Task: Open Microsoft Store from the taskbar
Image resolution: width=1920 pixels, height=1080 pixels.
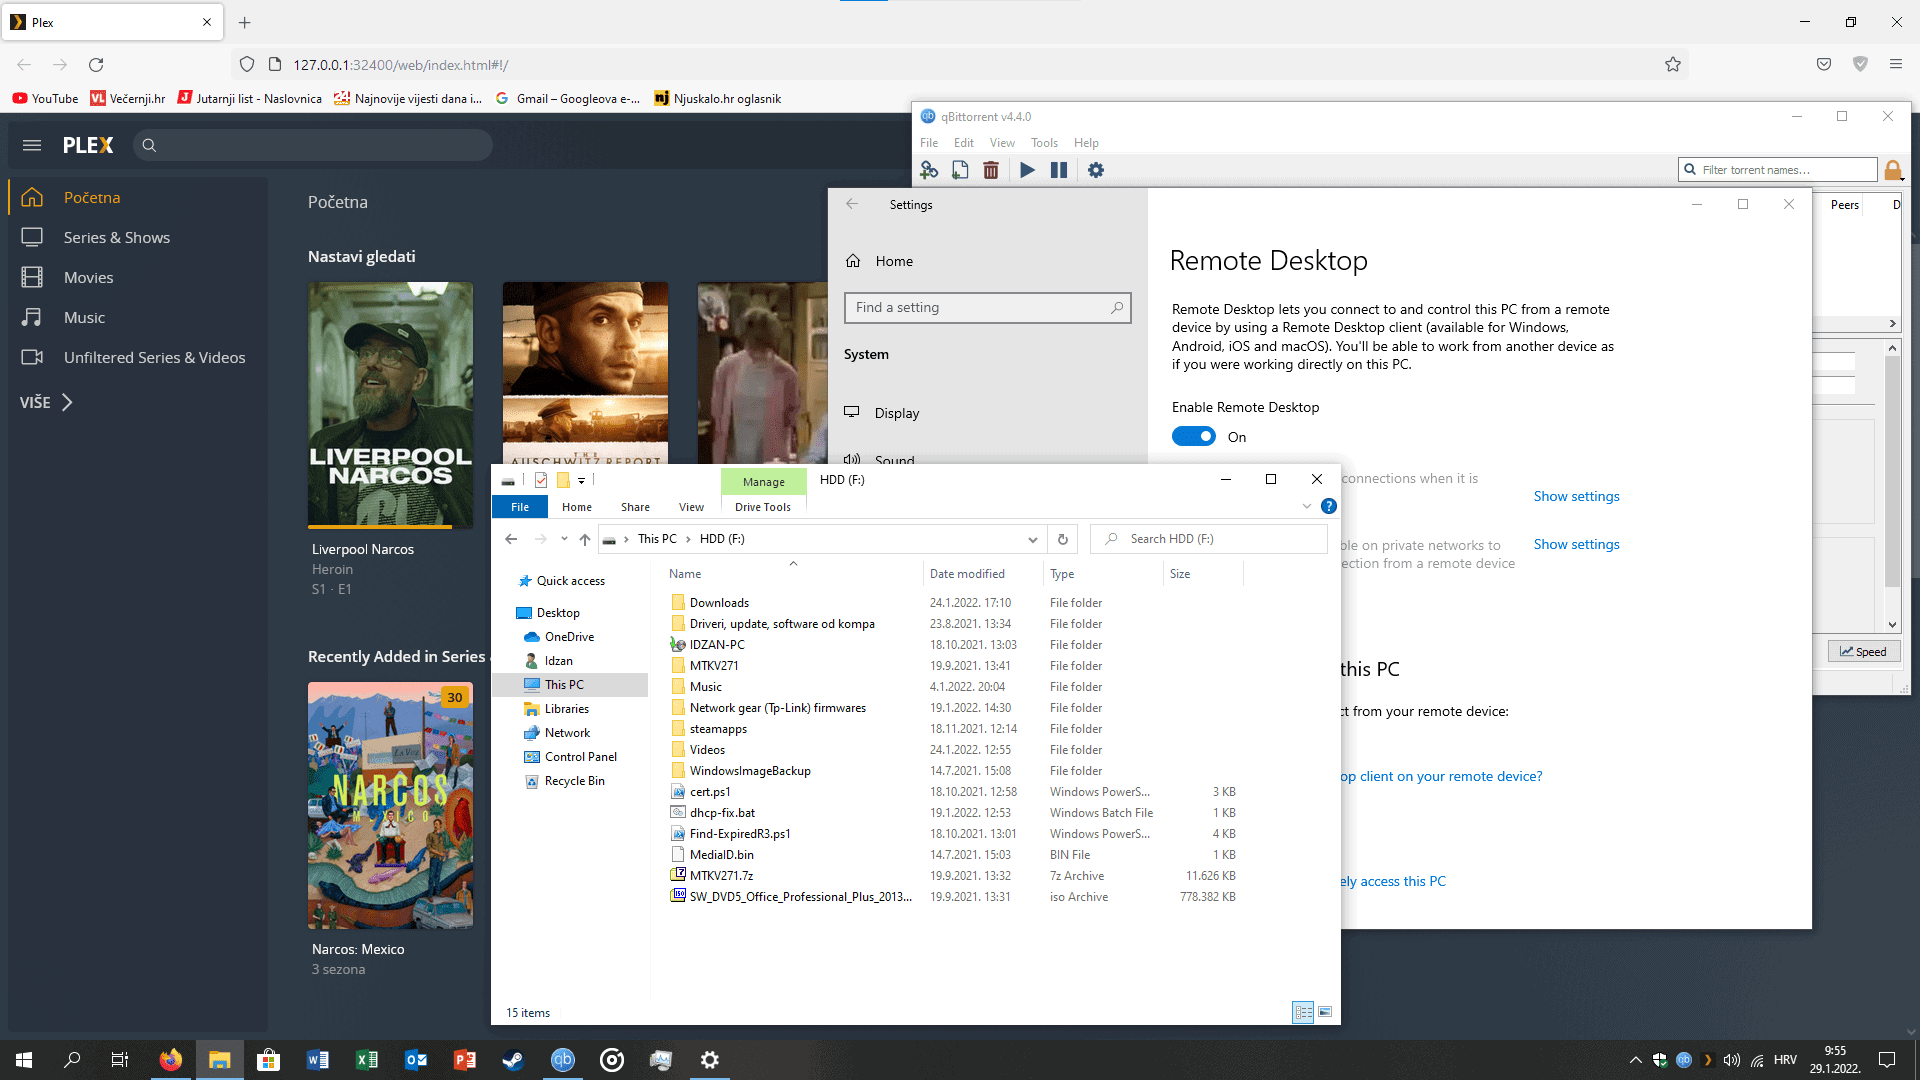Action: [268, 1060]
